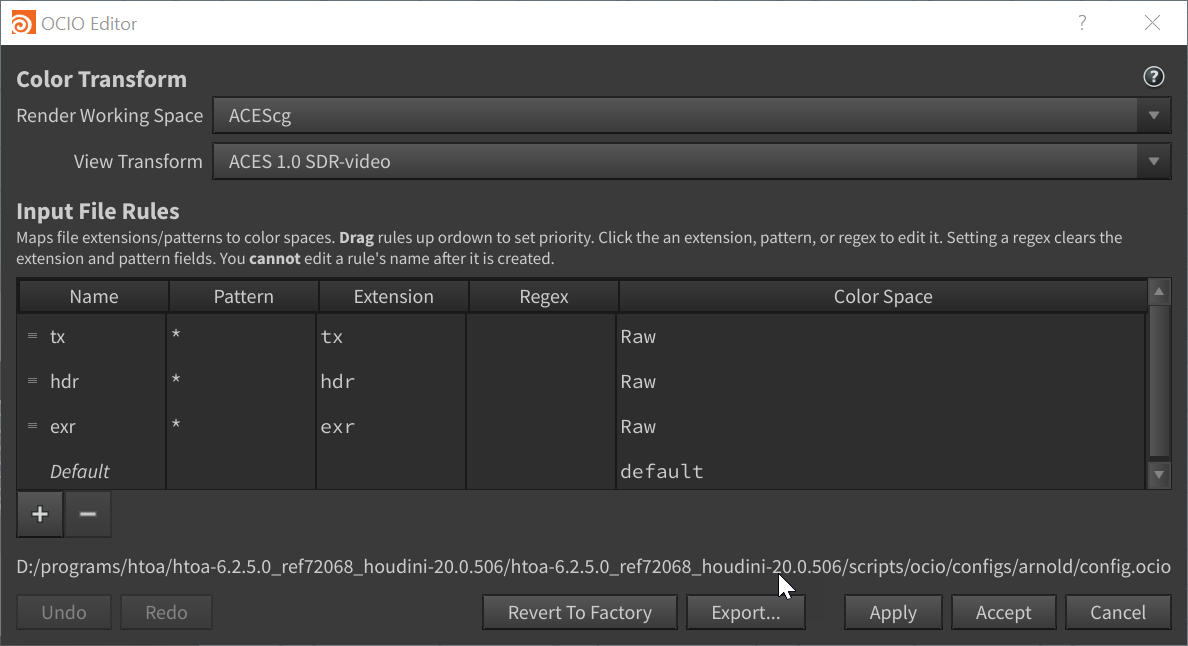Edit the exr rule pattern asterisk
This screenshot has width=1188, height=646.
(x=176, y=423)
